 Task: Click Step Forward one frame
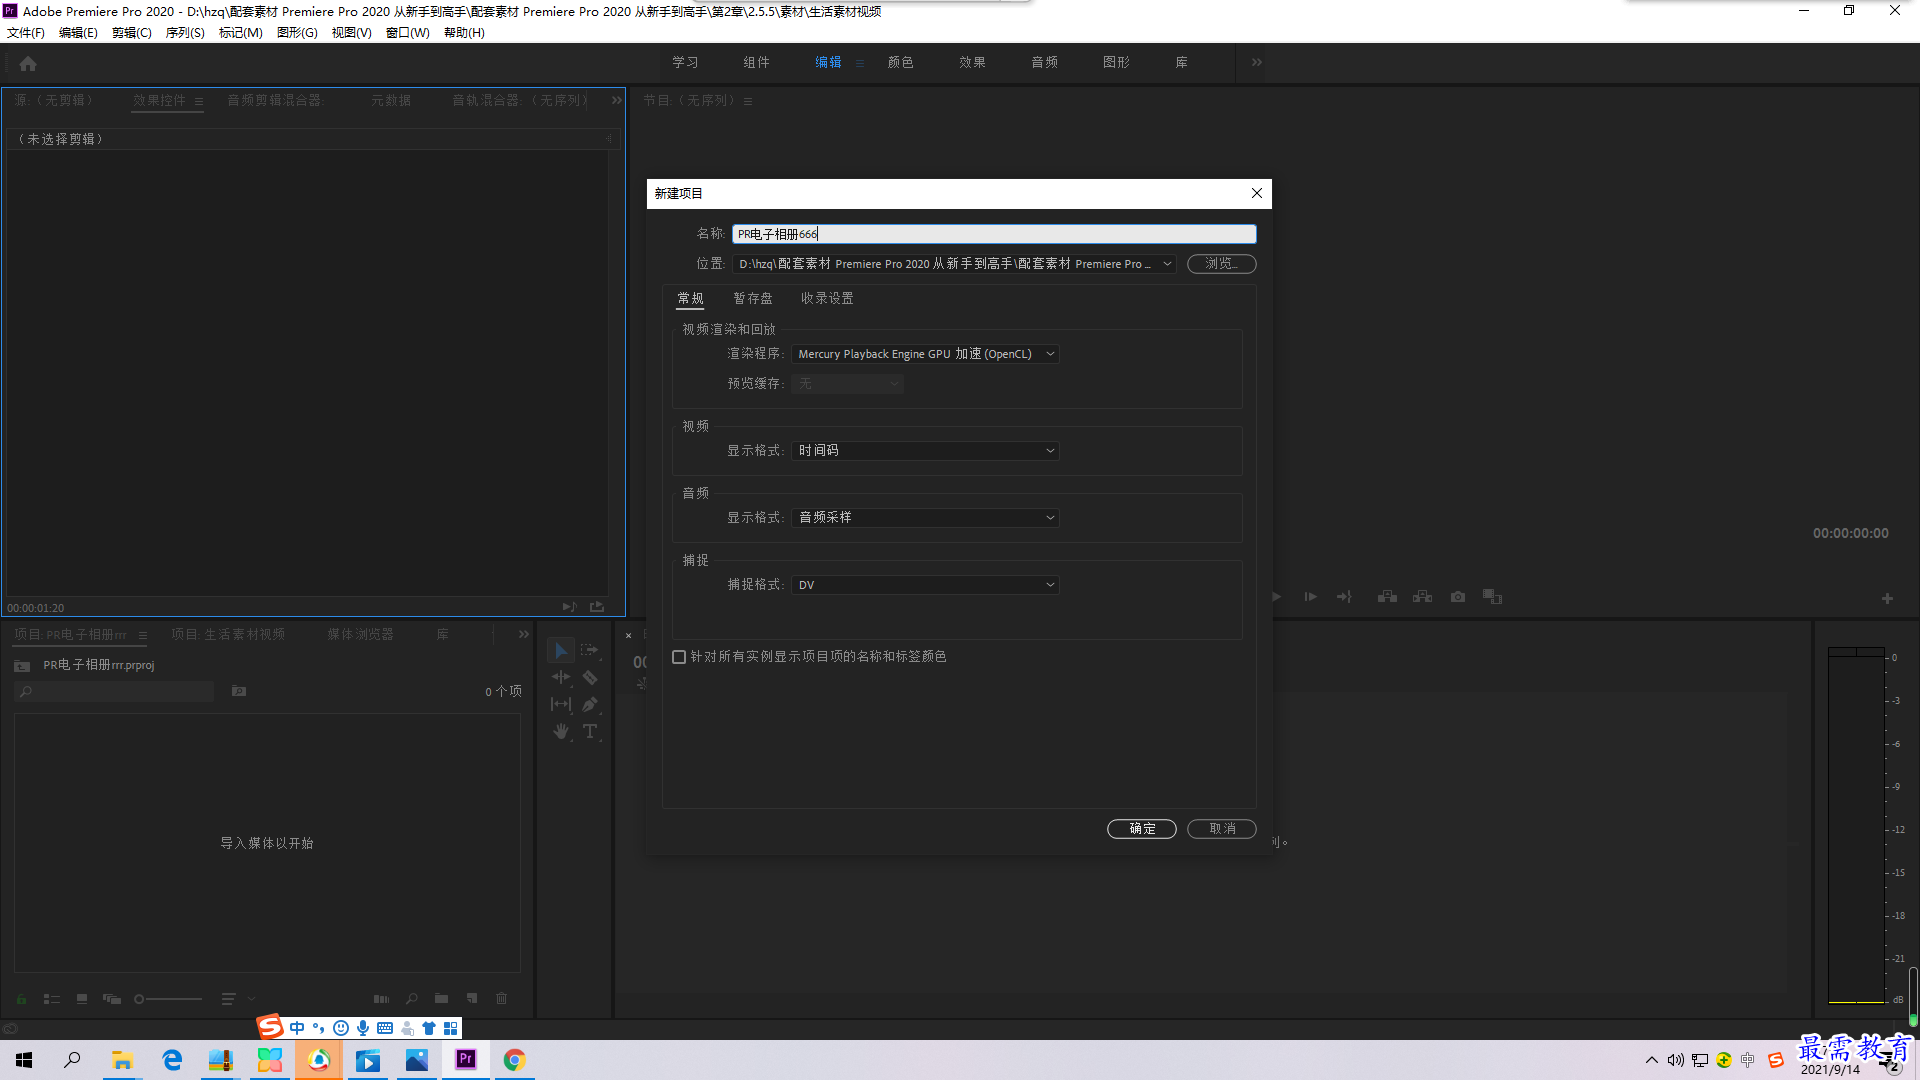(x=1310, y=597)
